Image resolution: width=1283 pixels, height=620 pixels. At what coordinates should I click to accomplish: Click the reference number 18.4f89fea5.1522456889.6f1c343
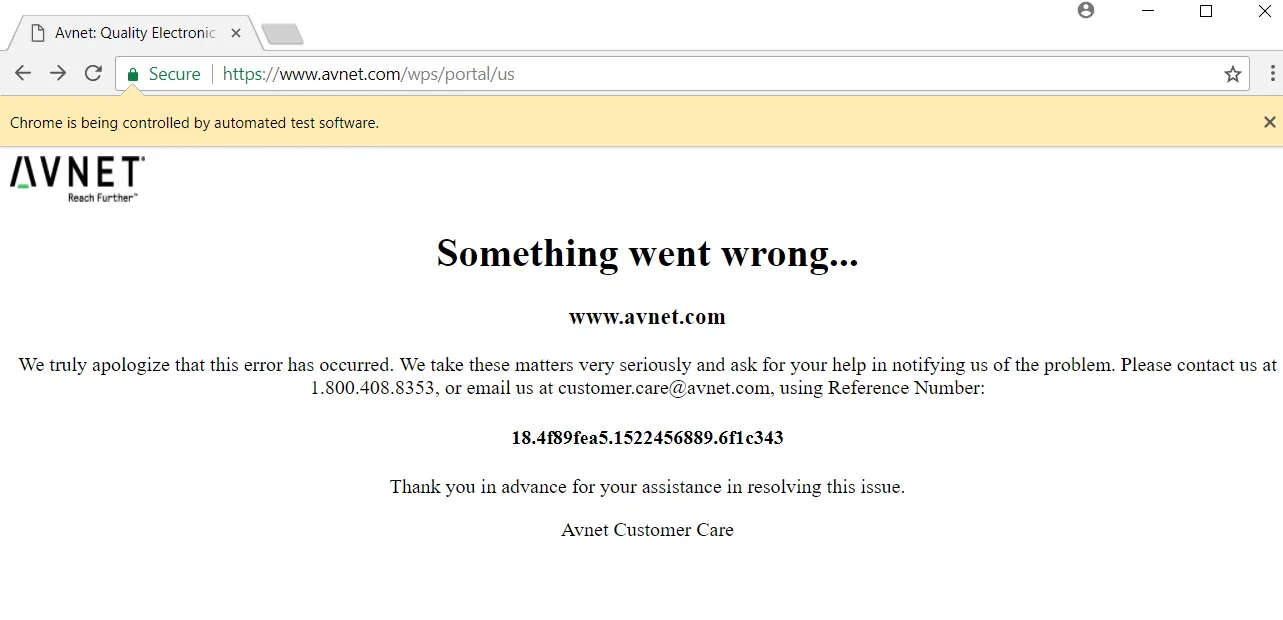click(x=647, y=438)
